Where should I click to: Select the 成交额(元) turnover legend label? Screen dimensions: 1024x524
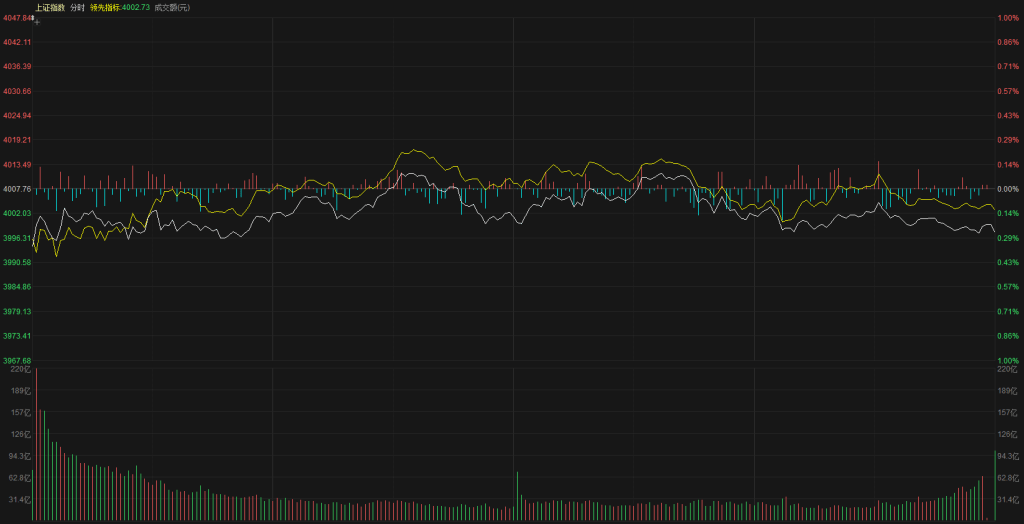(x=171, y=7)
